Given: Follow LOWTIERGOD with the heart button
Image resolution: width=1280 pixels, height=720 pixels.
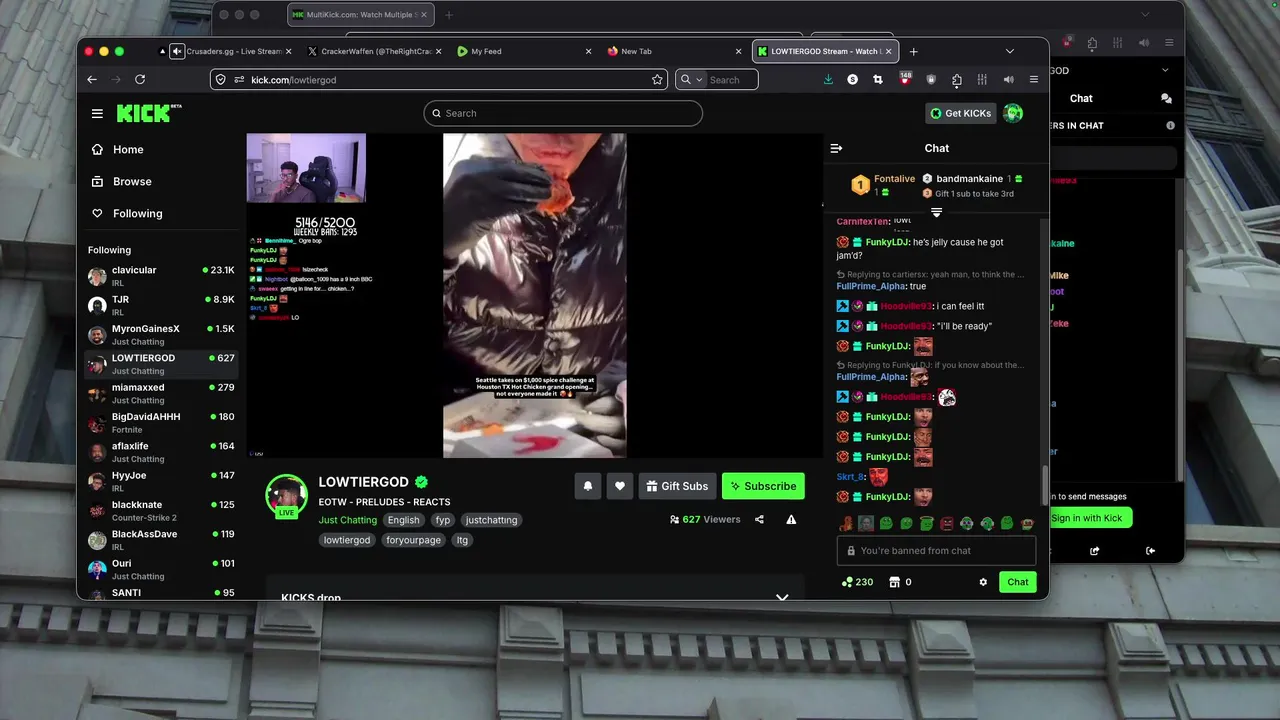Looking at the screenshot, I should coord(620,486).
